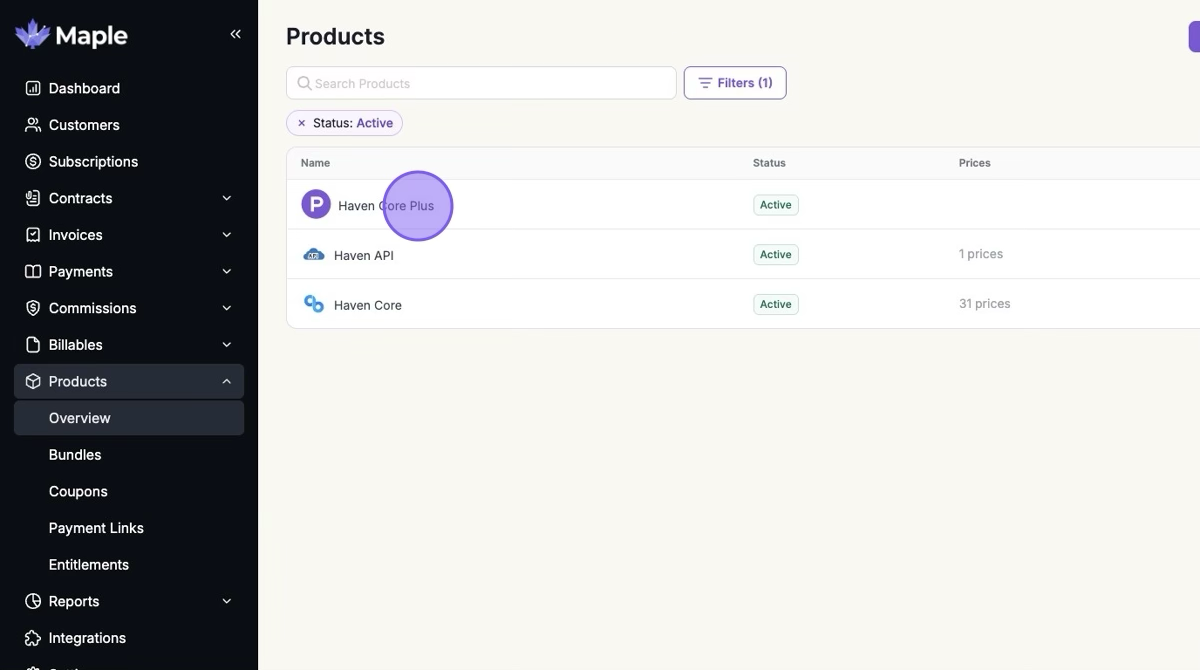
Task: Remove the Status: Active filter chip
Action: coord(301,123)
